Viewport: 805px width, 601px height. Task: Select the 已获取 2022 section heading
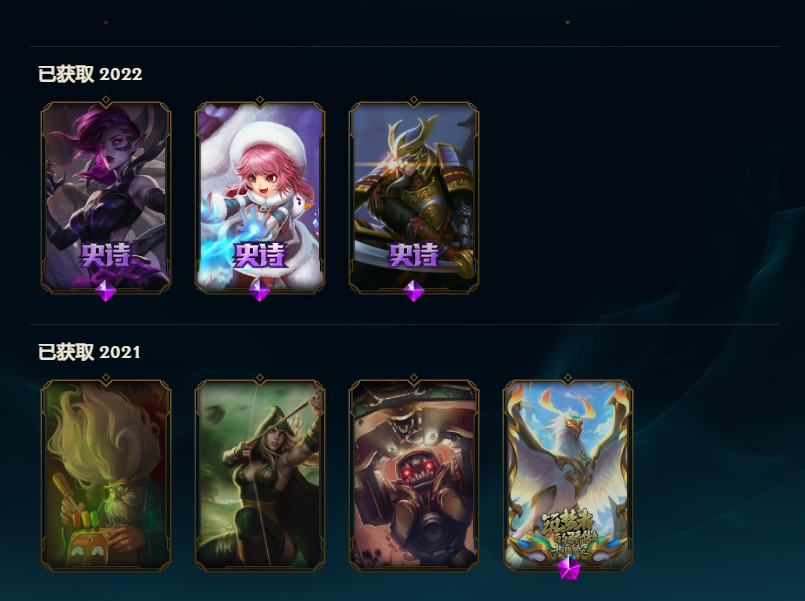(x=90, y=74)
